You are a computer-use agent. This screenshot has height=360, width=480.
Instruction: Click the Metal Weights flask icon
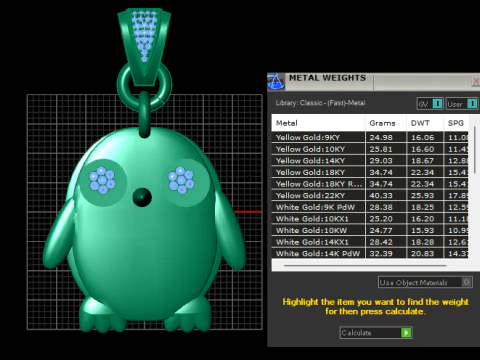point(276,82)
